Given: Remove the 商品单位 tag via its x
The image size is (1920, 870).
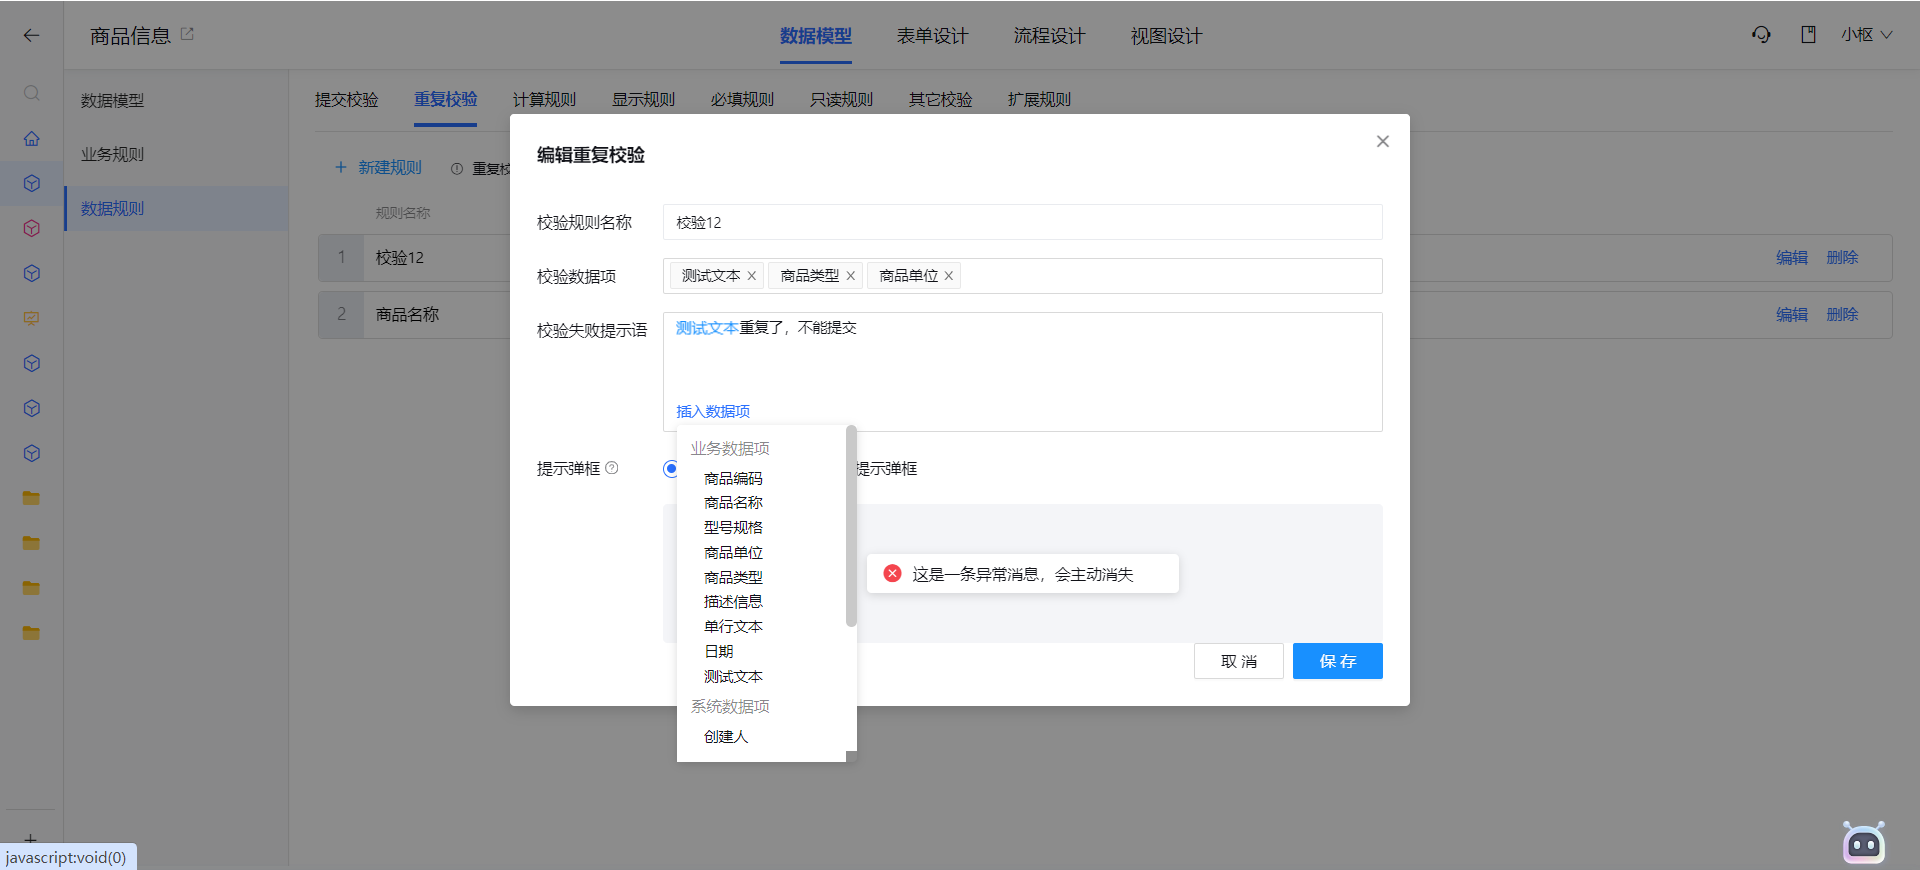Looking at the screenshot, I should (x=948, y=276).
